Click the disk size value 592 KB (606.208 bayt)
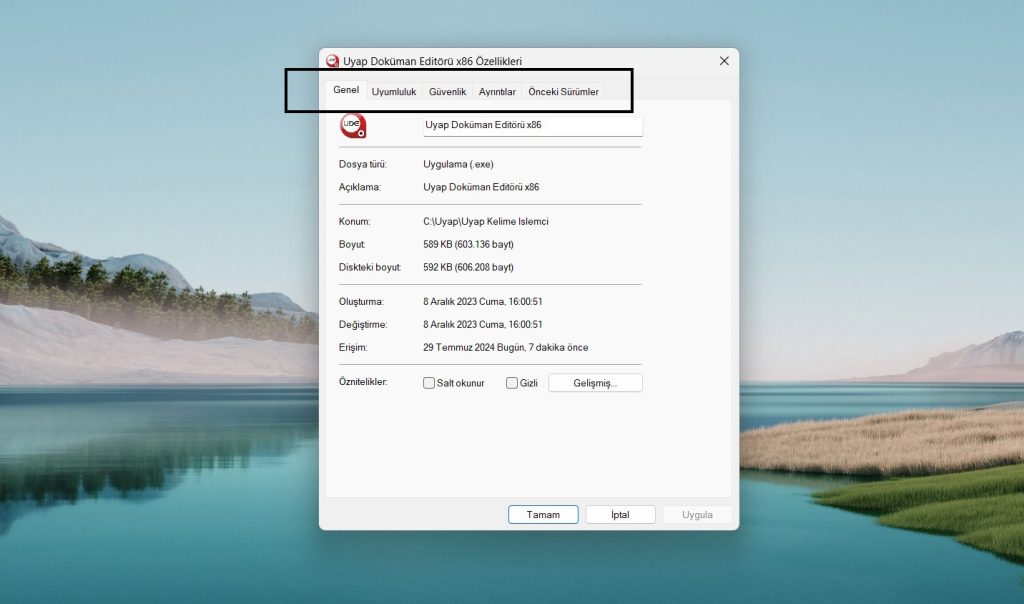Screen dimensions: 1024x604 (x=468, y=267)
